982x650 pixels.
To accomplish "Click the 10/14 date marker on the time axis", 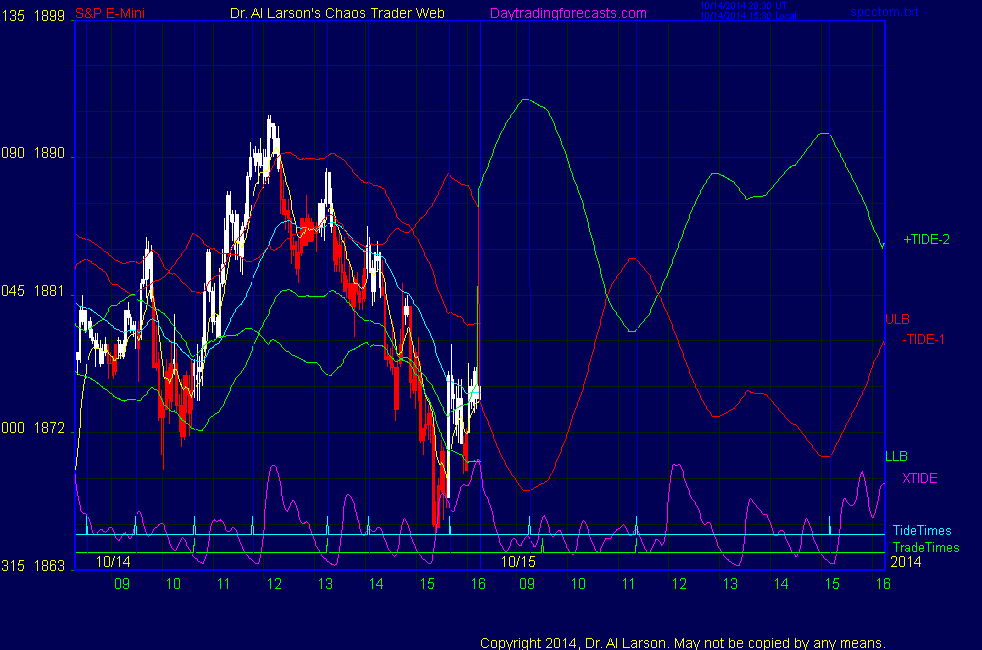I will tap(114, 562).
